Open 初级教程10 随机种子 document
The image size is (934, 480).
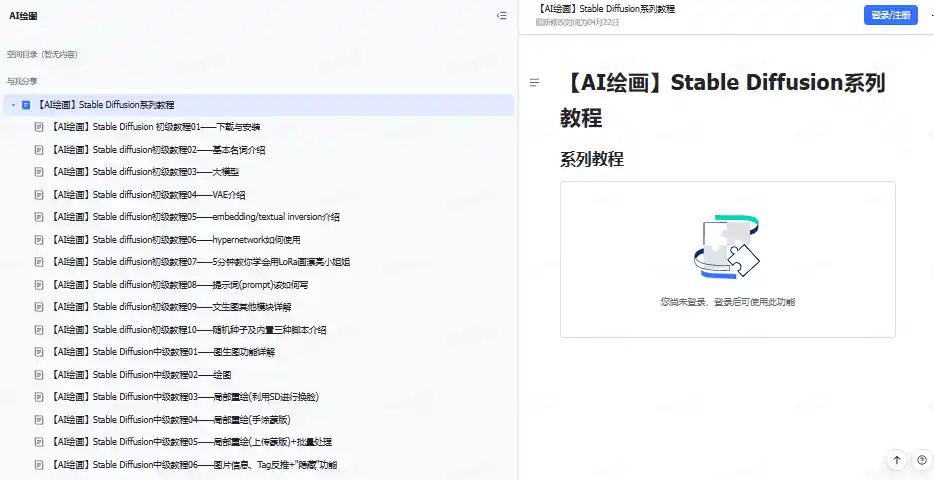tap(188, 329)
